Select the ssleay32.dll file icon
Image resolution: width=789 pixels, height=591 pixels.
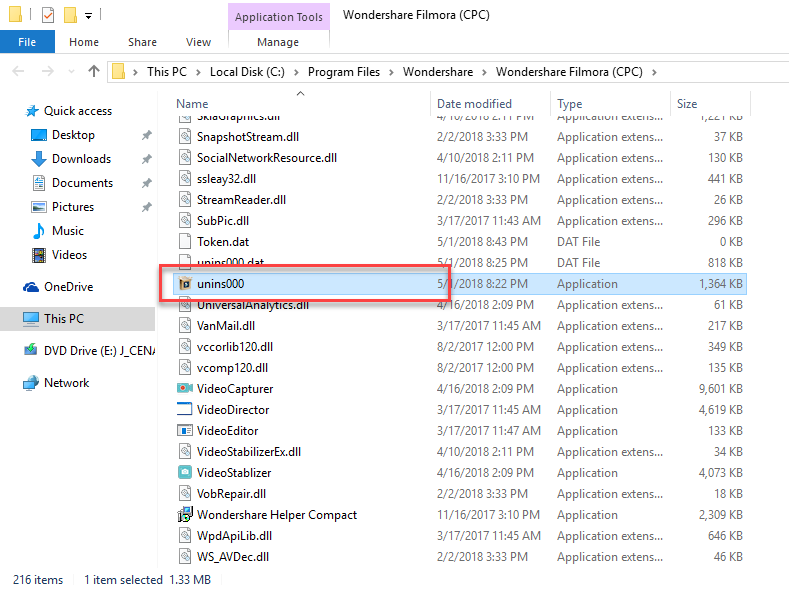pyautogui.click(x=185, y=179)
